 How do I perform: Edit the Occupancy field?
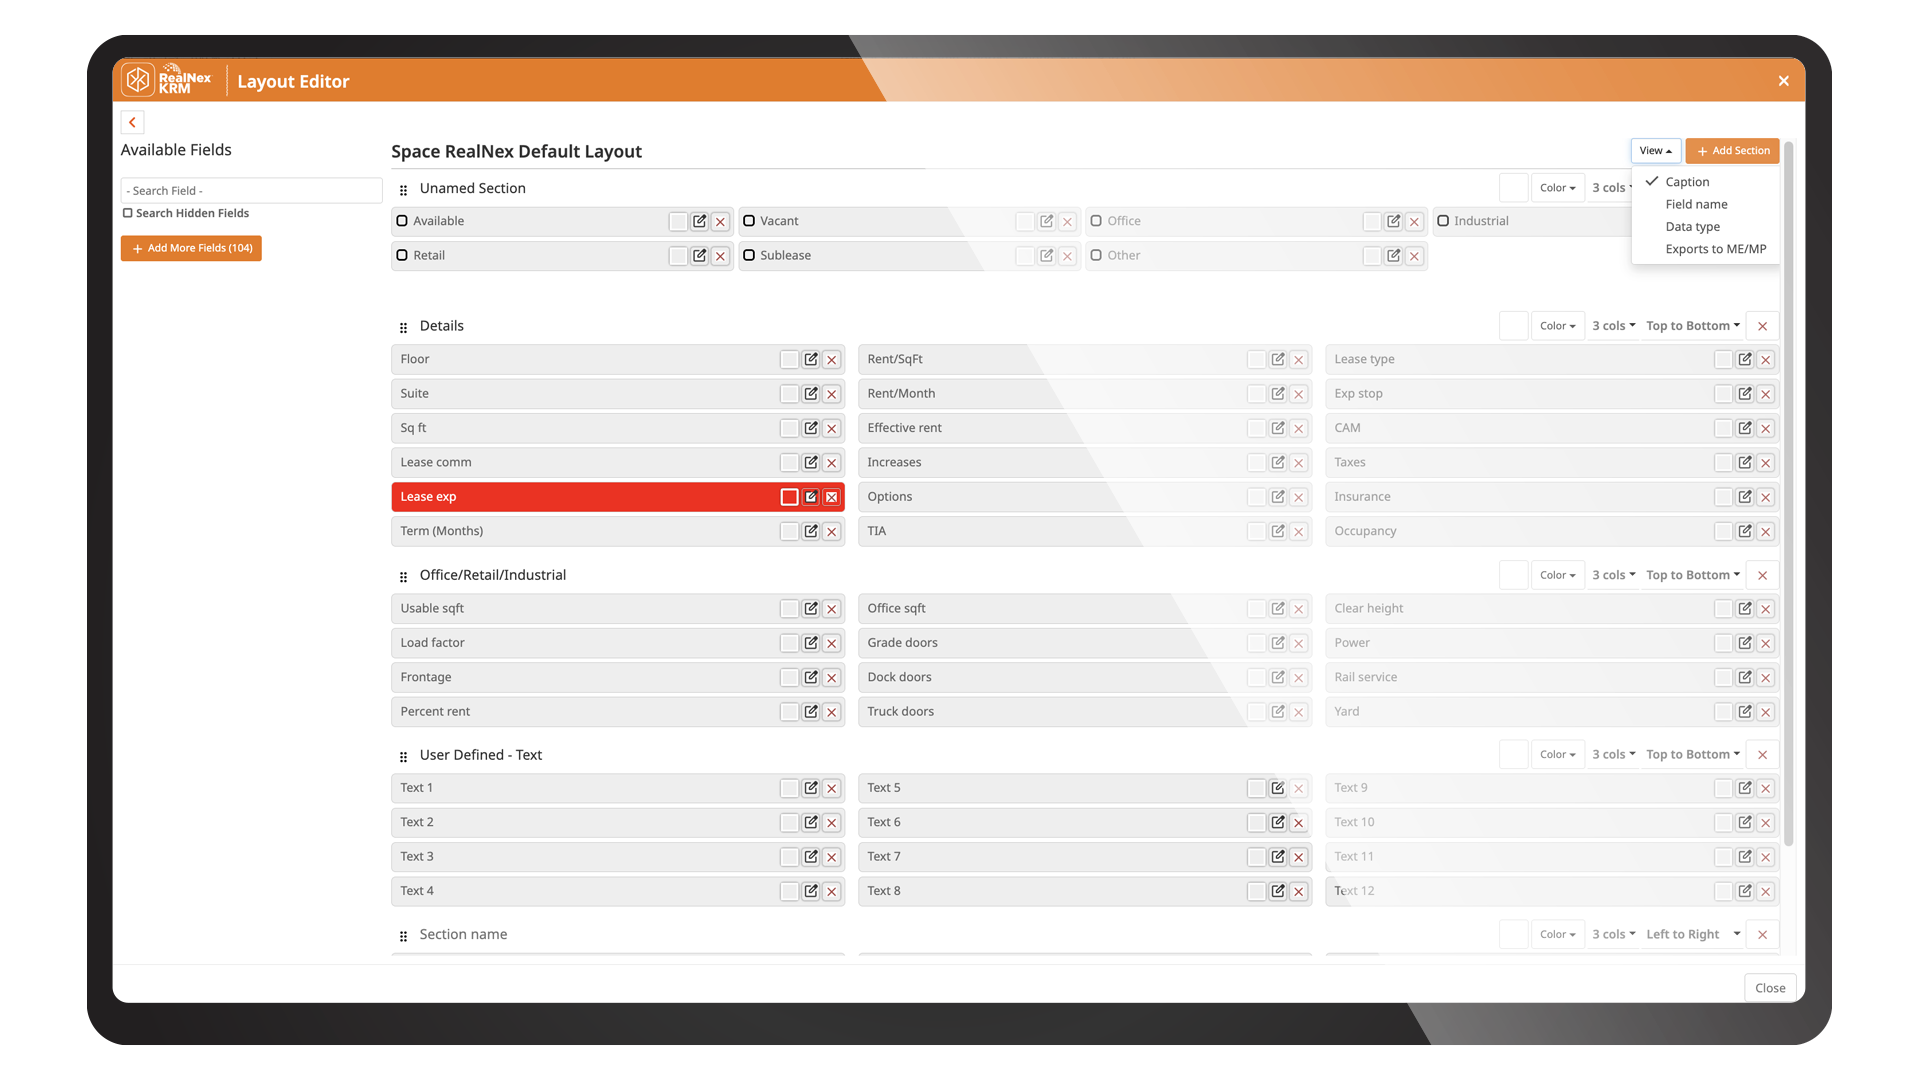click(1745, 532)
